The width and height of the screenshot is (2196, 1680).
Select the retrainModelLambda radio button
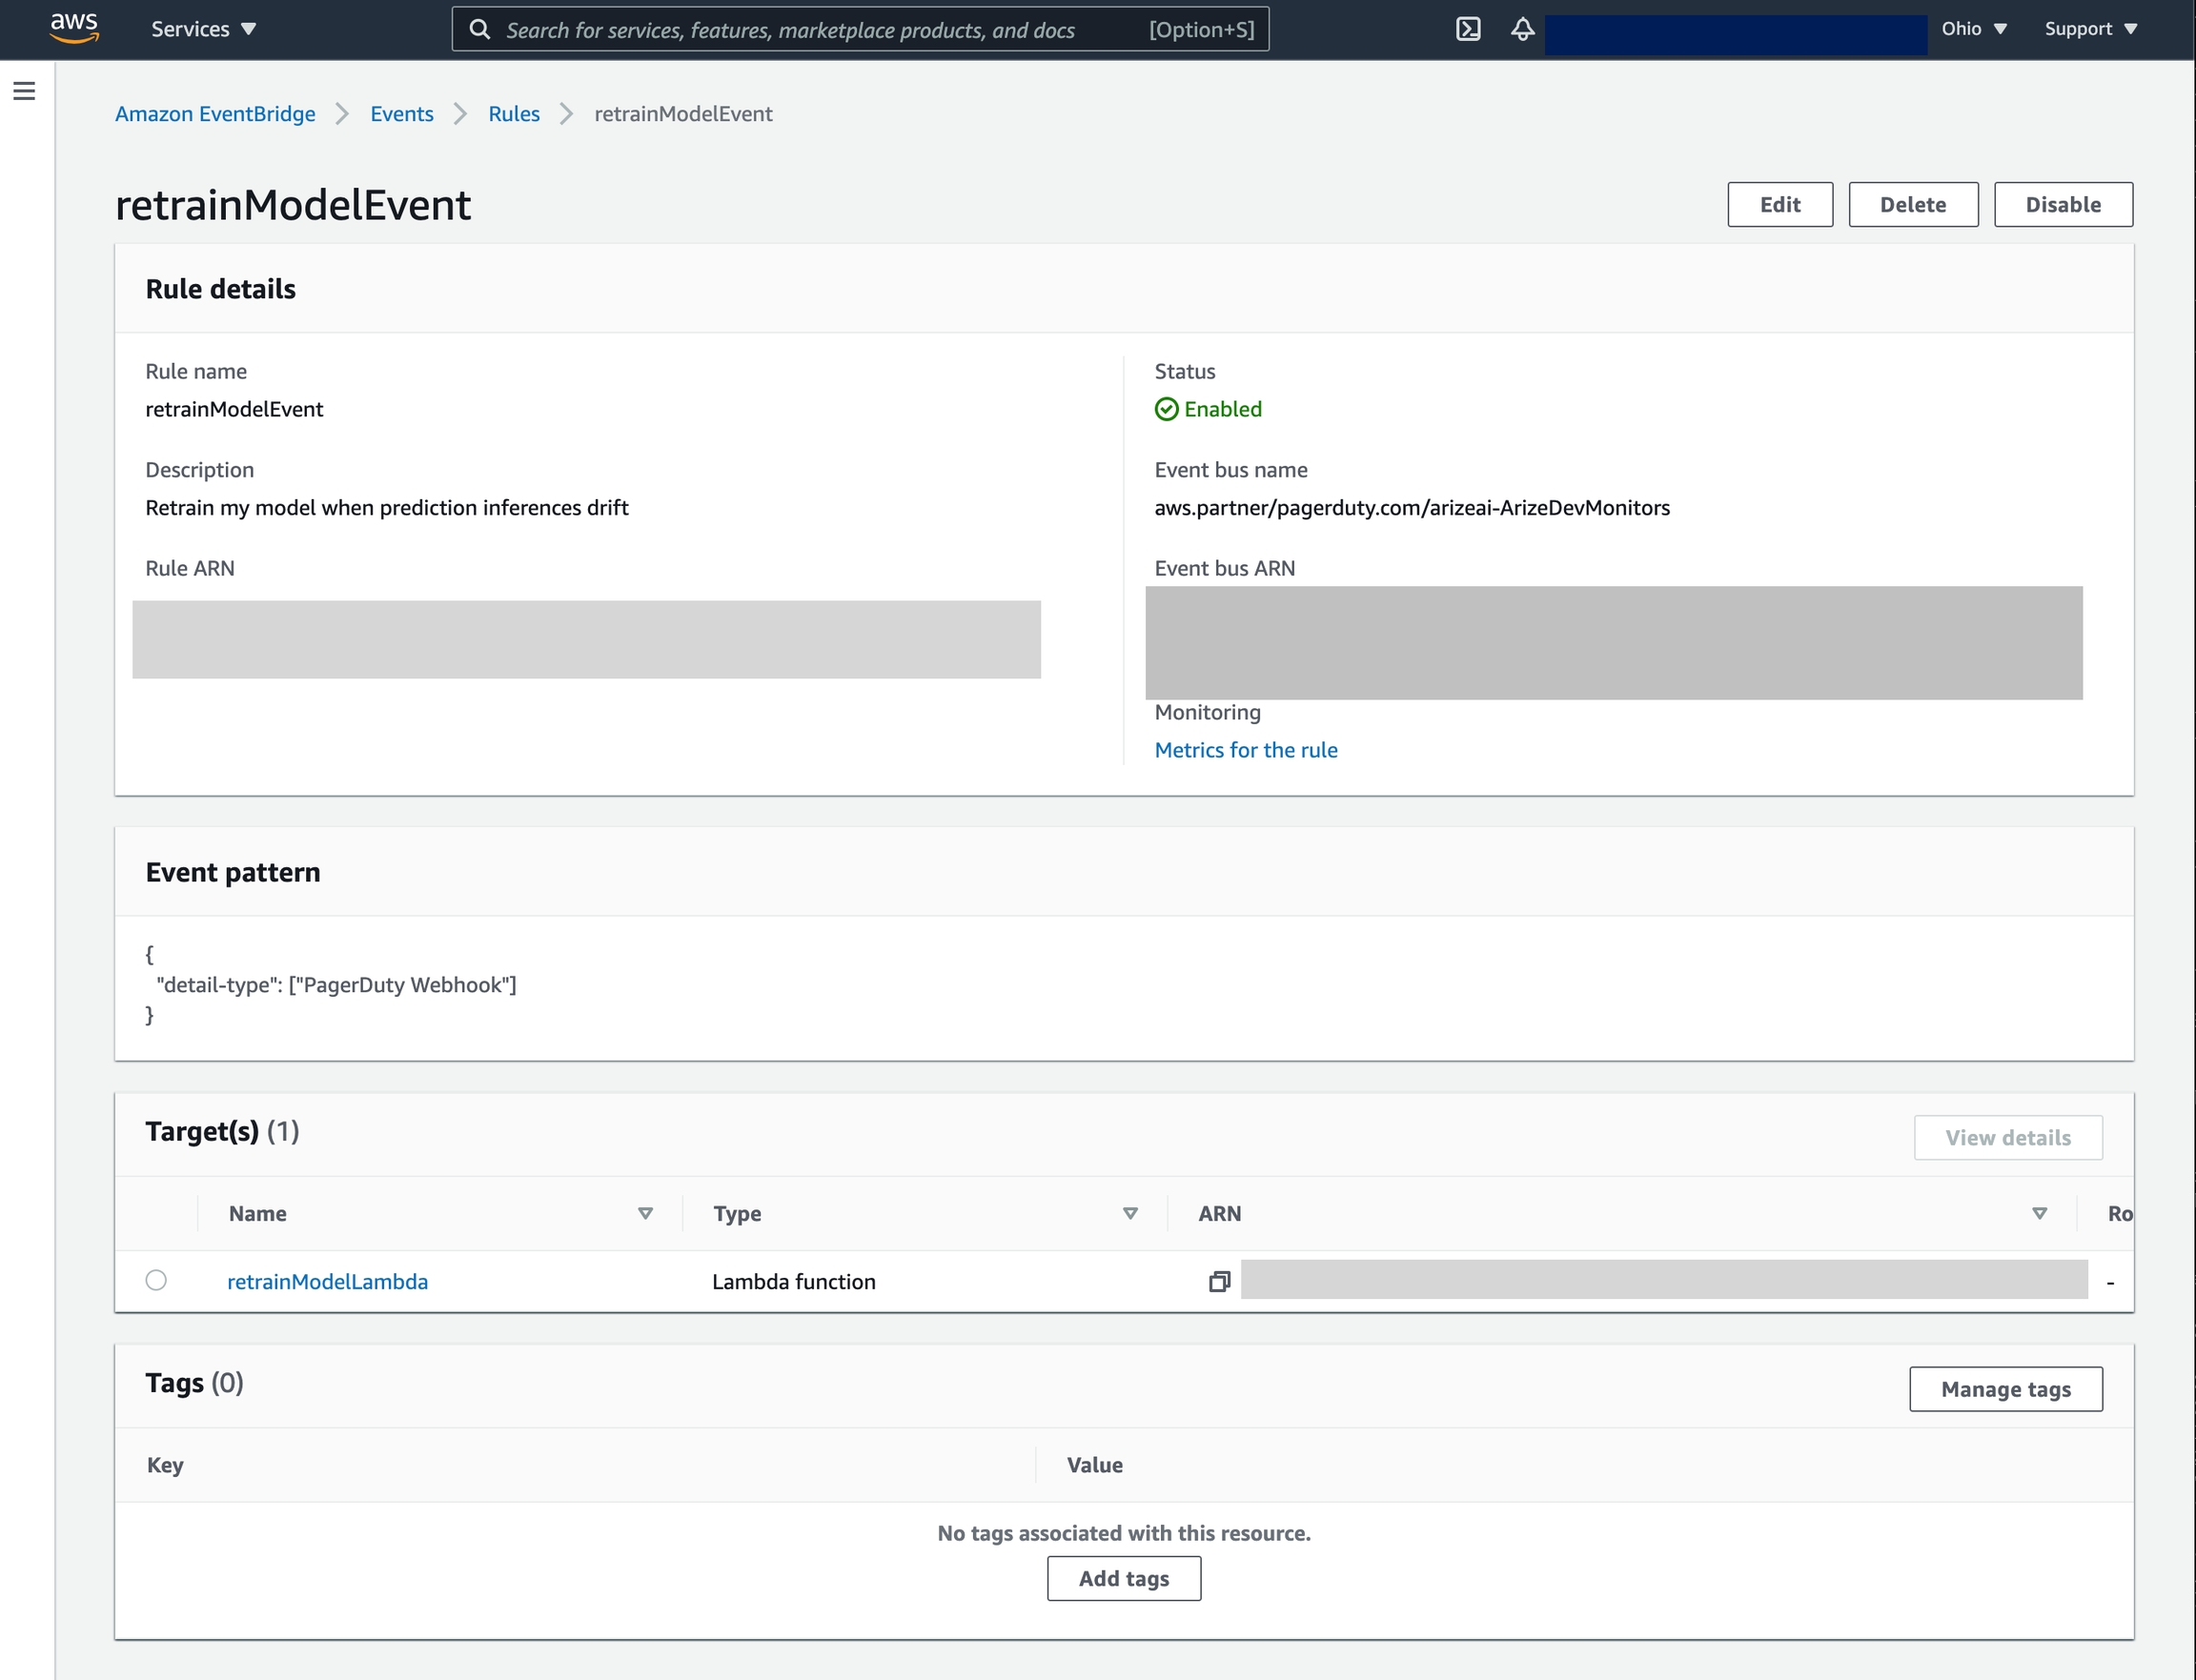tap(156, 1280)
